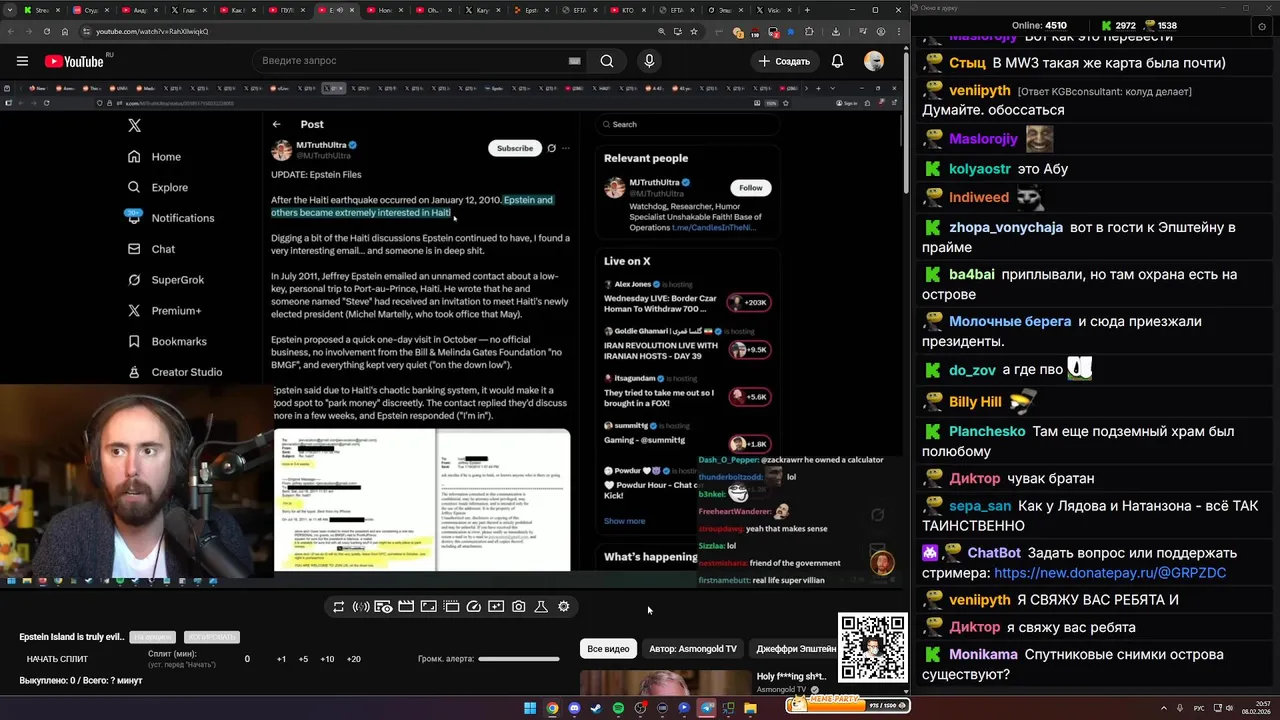Click the Создать create button
1280x720 pixels.
pyautogui.click(x=785, y=61)
